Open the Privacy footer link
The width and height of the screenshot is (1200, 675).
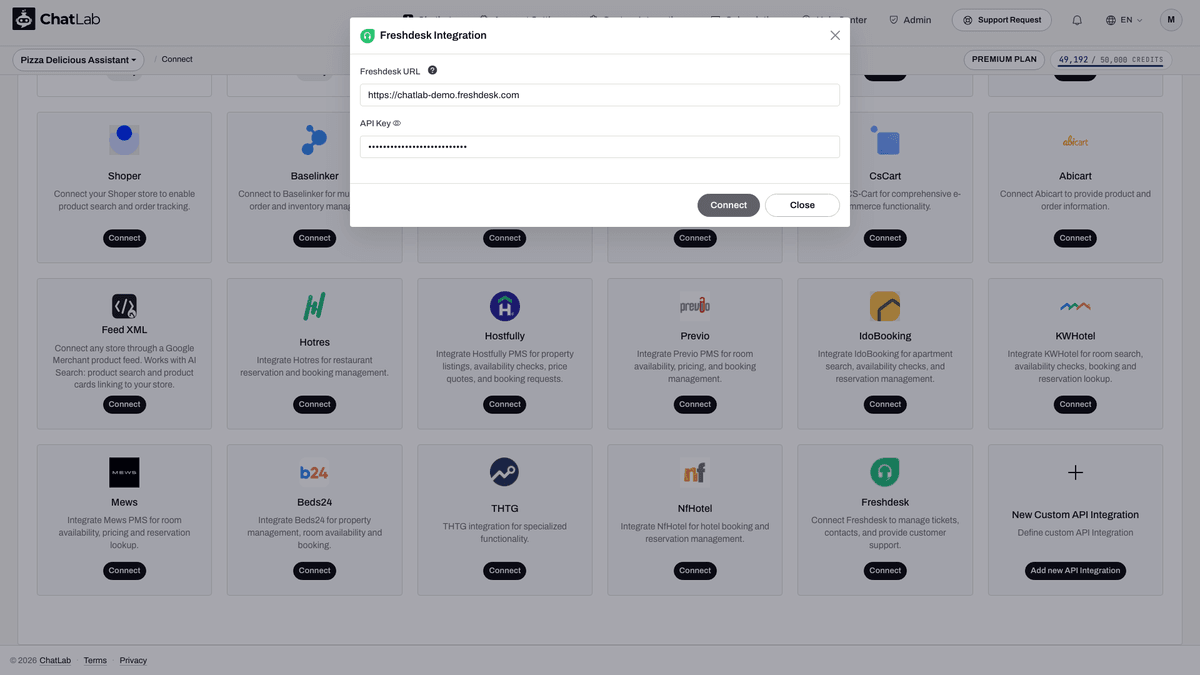pos(133,660)
